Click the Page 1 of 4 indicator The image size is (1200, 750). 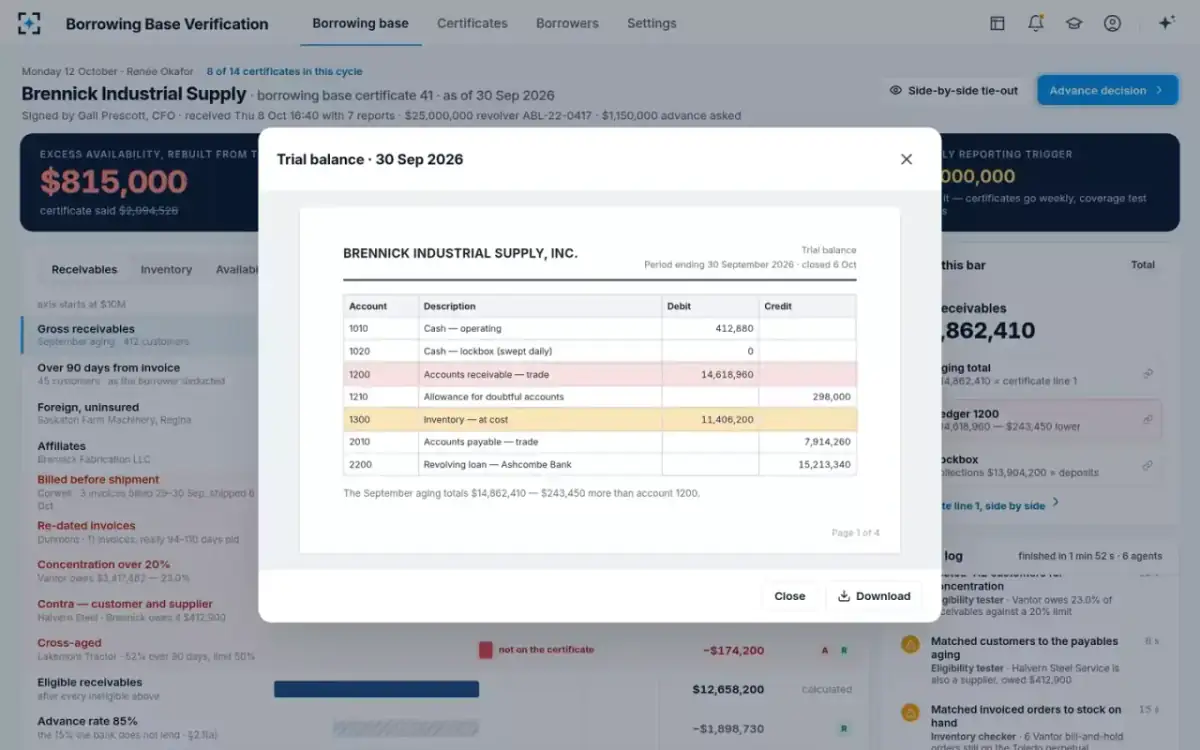tap(856, 533)
